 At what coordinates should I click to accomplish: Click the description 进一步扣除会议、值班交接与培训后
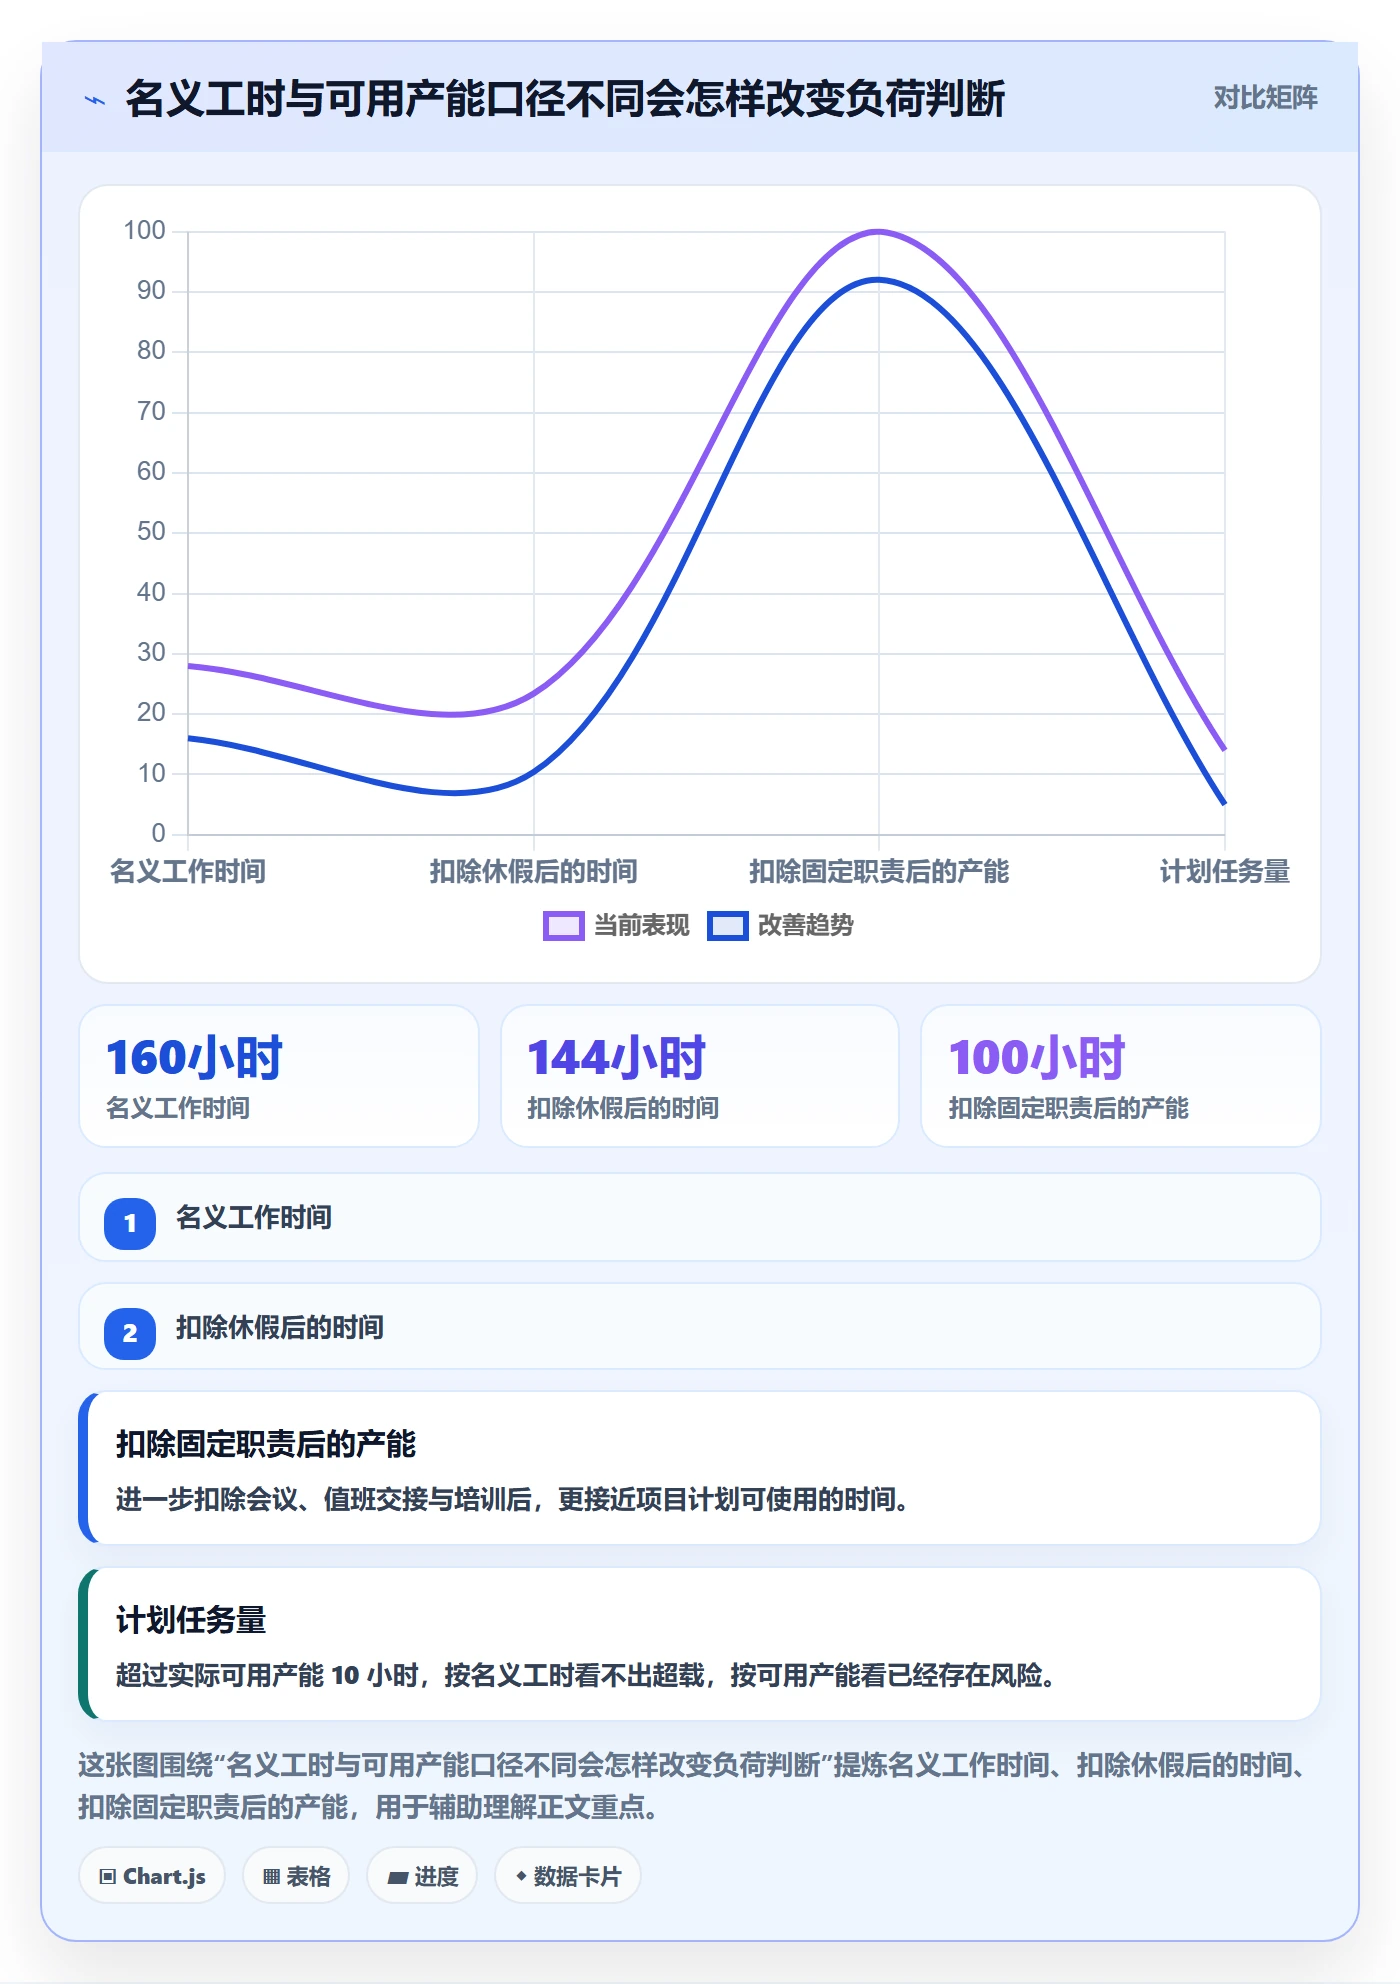click(x=512, y=1499)
